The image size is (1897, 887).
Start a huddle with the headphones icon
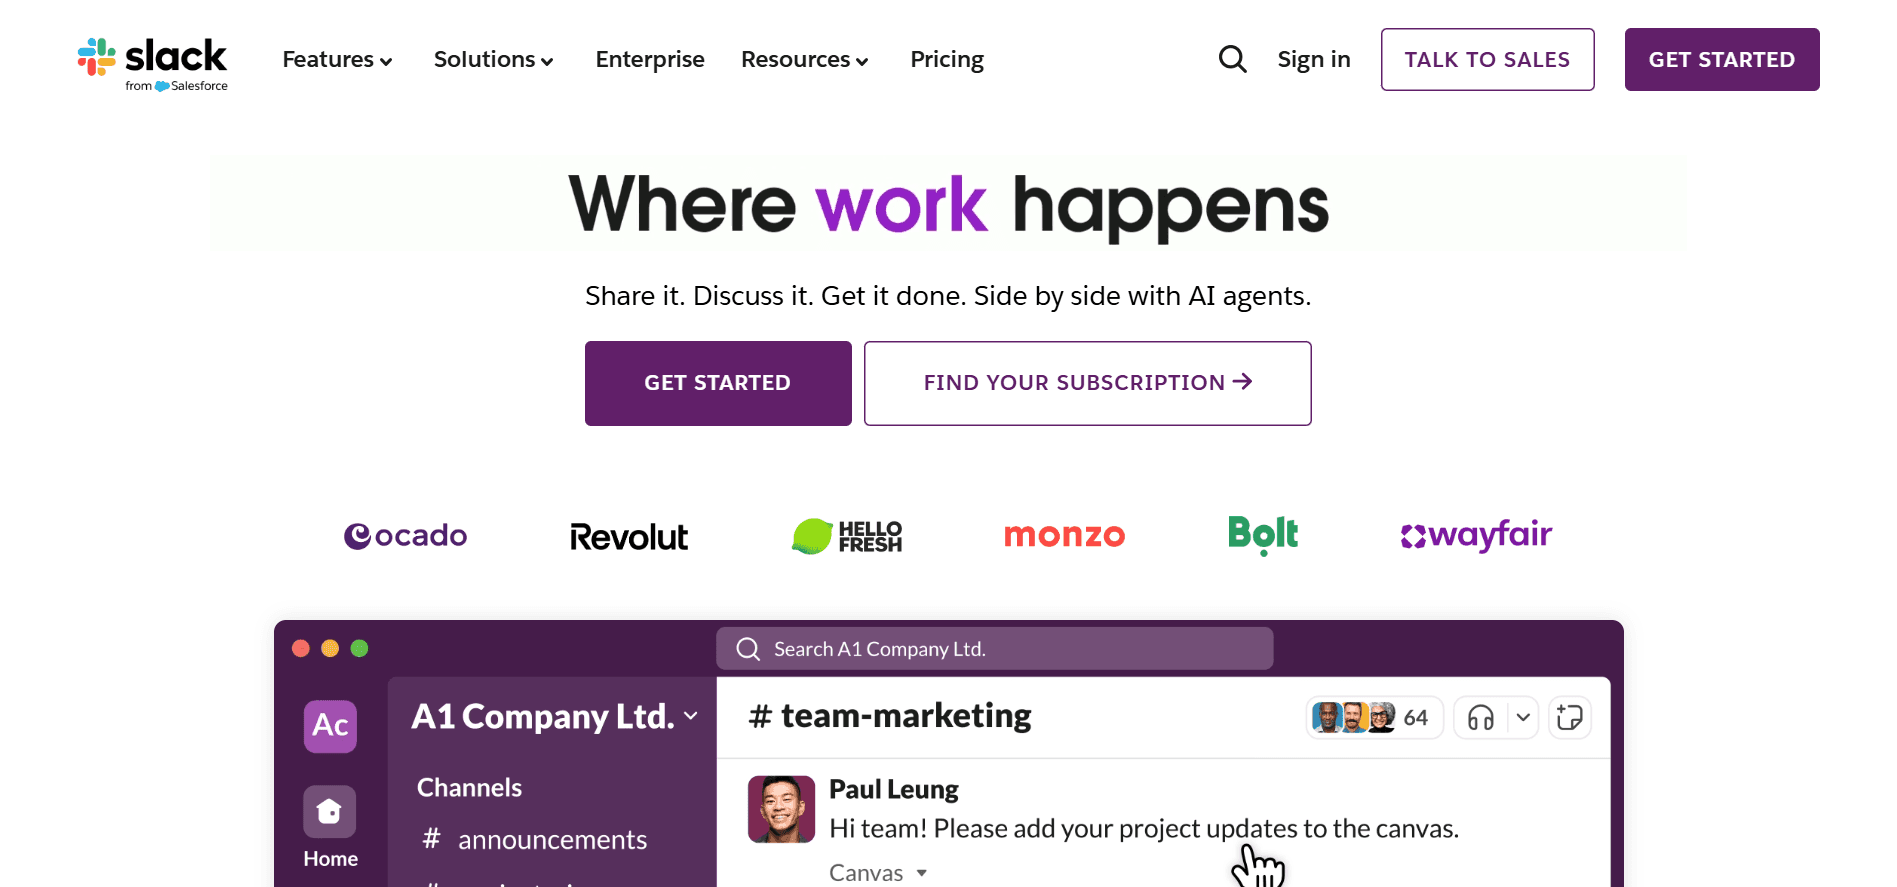(1481, 717)
